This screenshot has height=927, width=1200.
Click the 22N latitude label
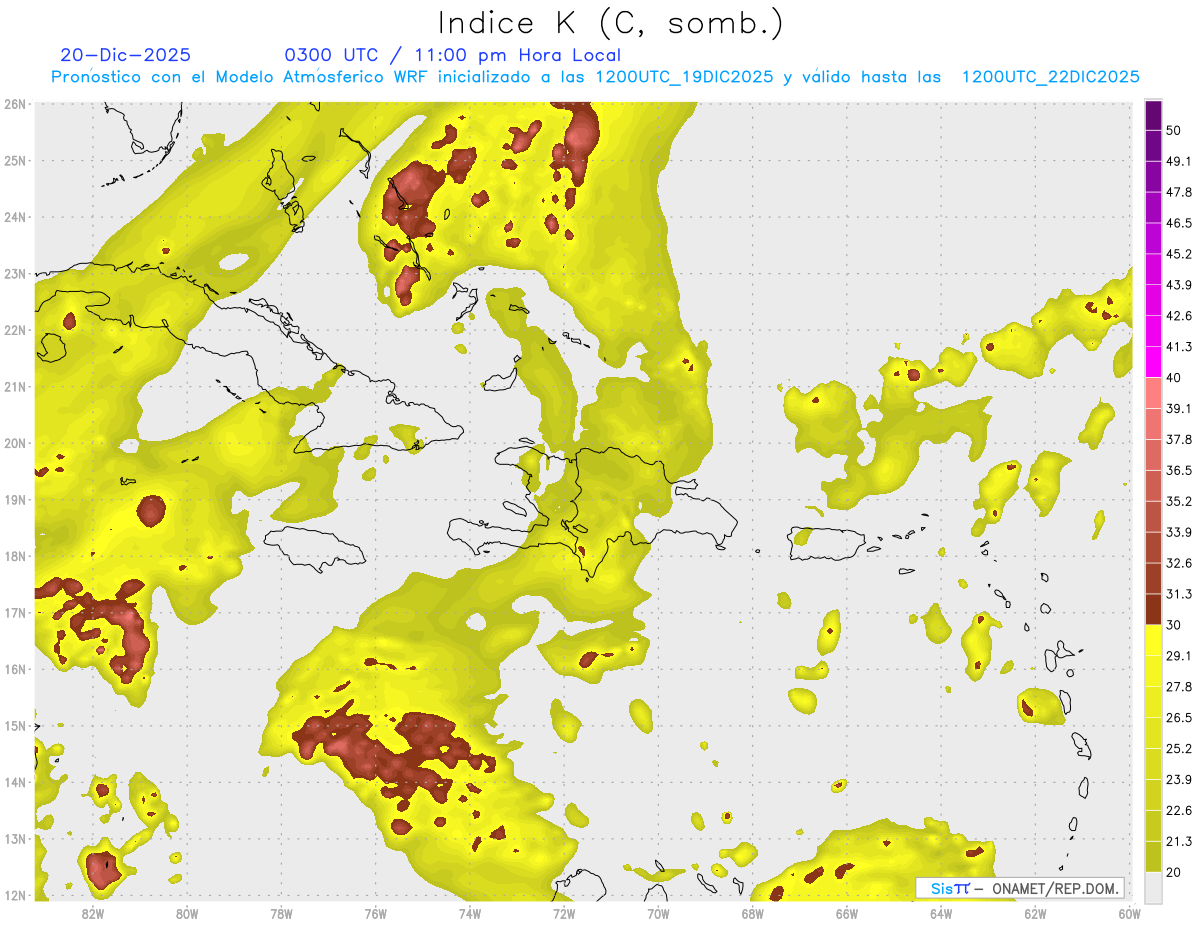coord(15,330)
